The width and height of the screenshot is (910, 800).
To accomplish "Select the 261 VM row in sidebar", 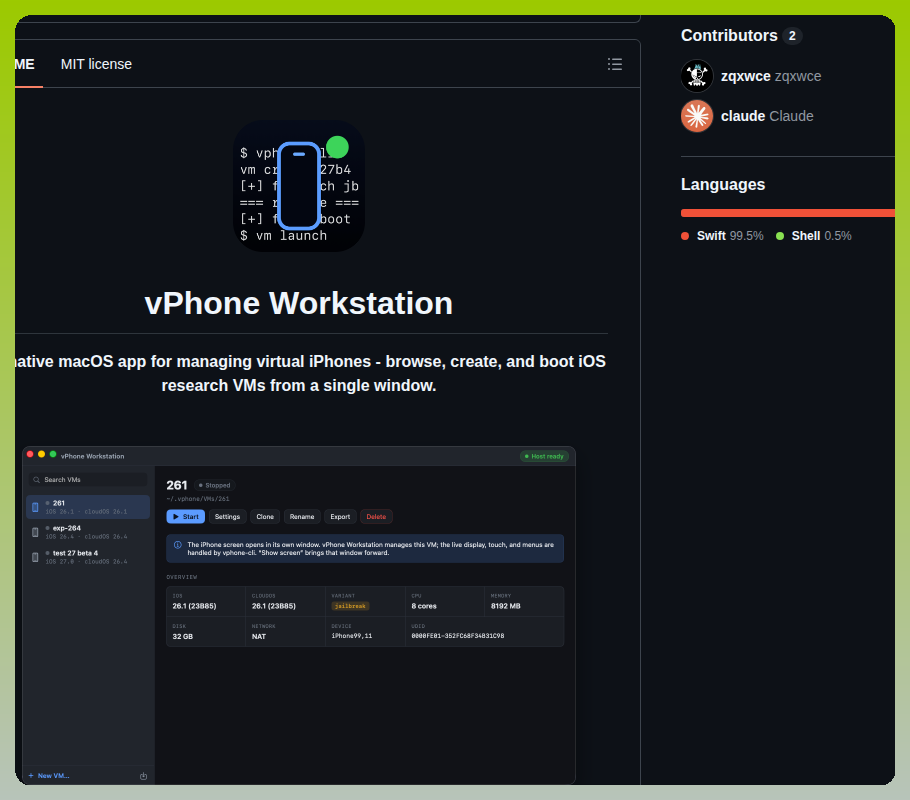I will (x=88, y=507).
